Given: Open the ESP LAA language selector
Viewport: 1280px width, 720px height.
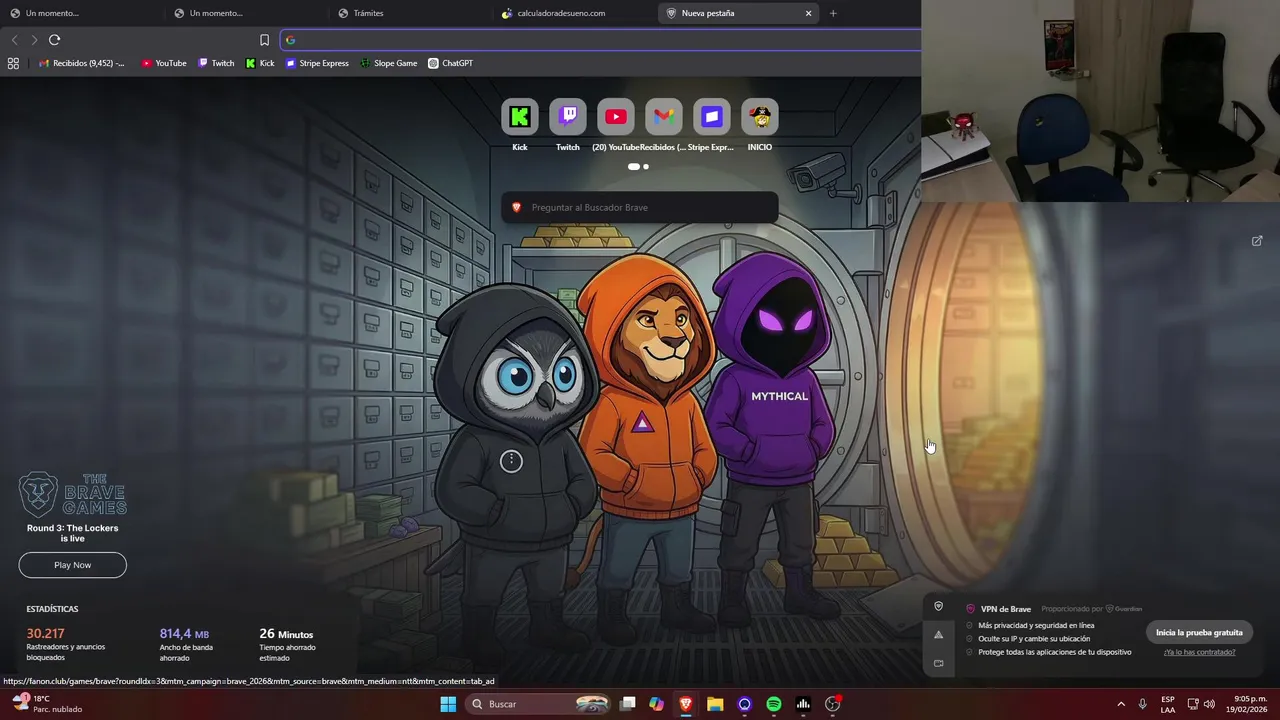Looking at the screenshot, I should [1168, 704].
